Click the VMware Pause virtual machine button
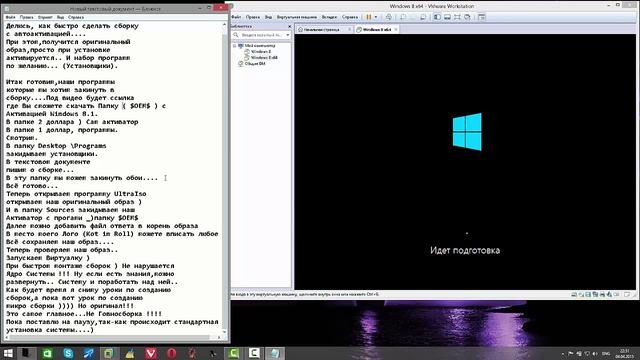 (369, 17)
